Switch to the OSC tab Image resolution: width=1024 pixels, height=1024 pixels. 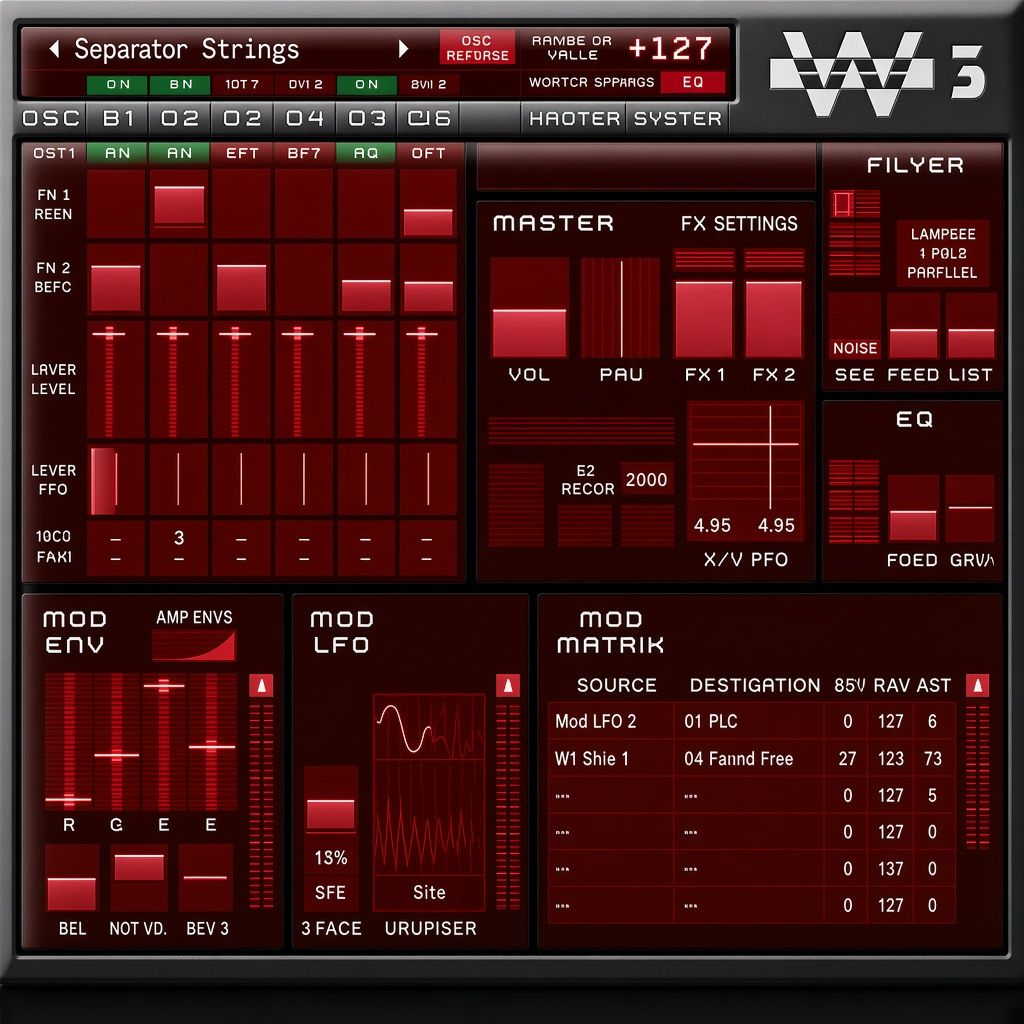click(x=51, y=118)
